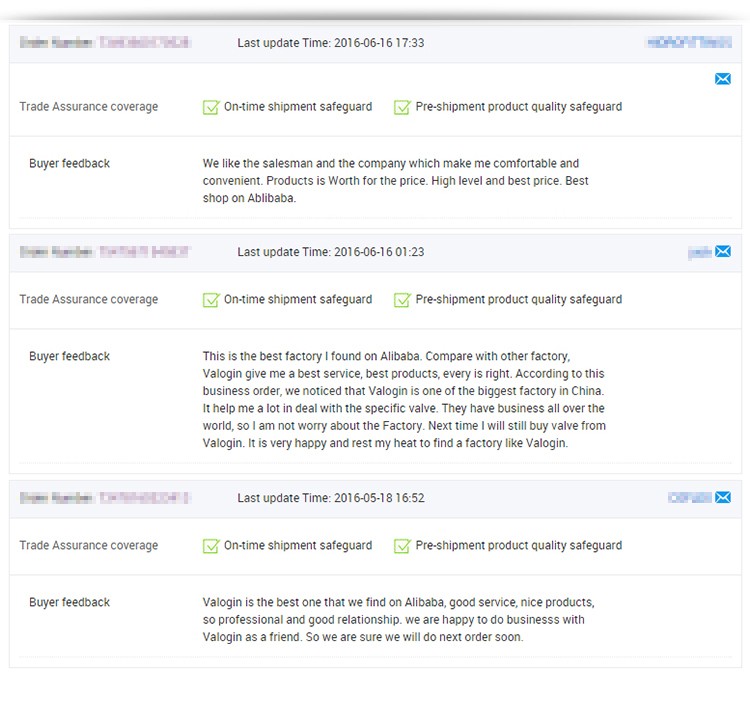Select Trade Assurance coverage label in first review

88,107
